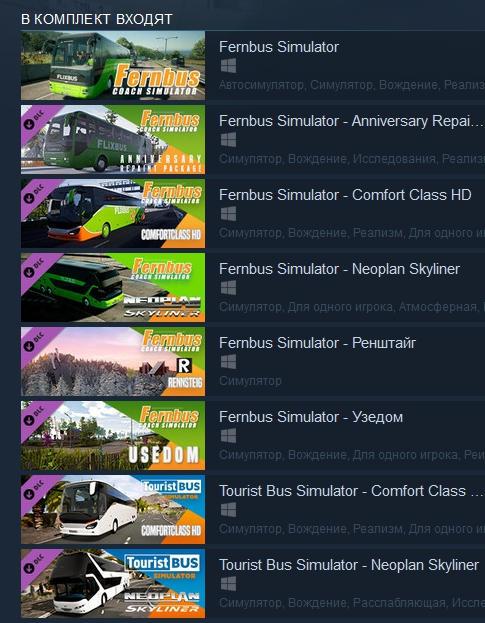The height and width of the screenshot is (623, 485).
Task: Open the Fernbus Comfort Class HD thumbnail
Action: pos(113,213)
